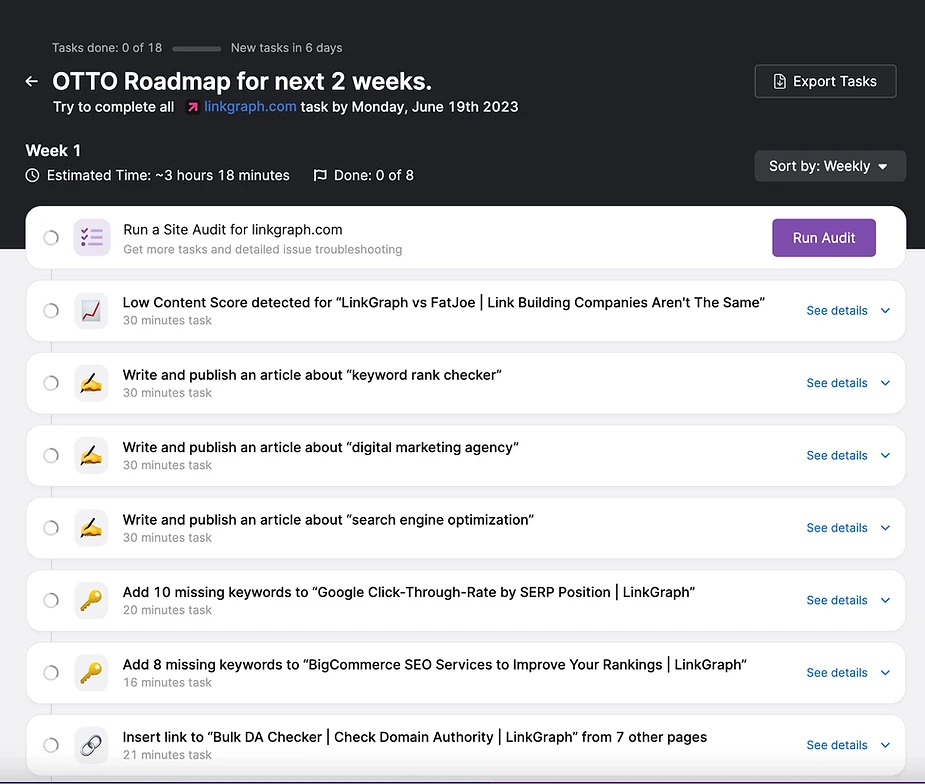Expand the Add 10 missing keywords task chevron

(x=885, y=601)
